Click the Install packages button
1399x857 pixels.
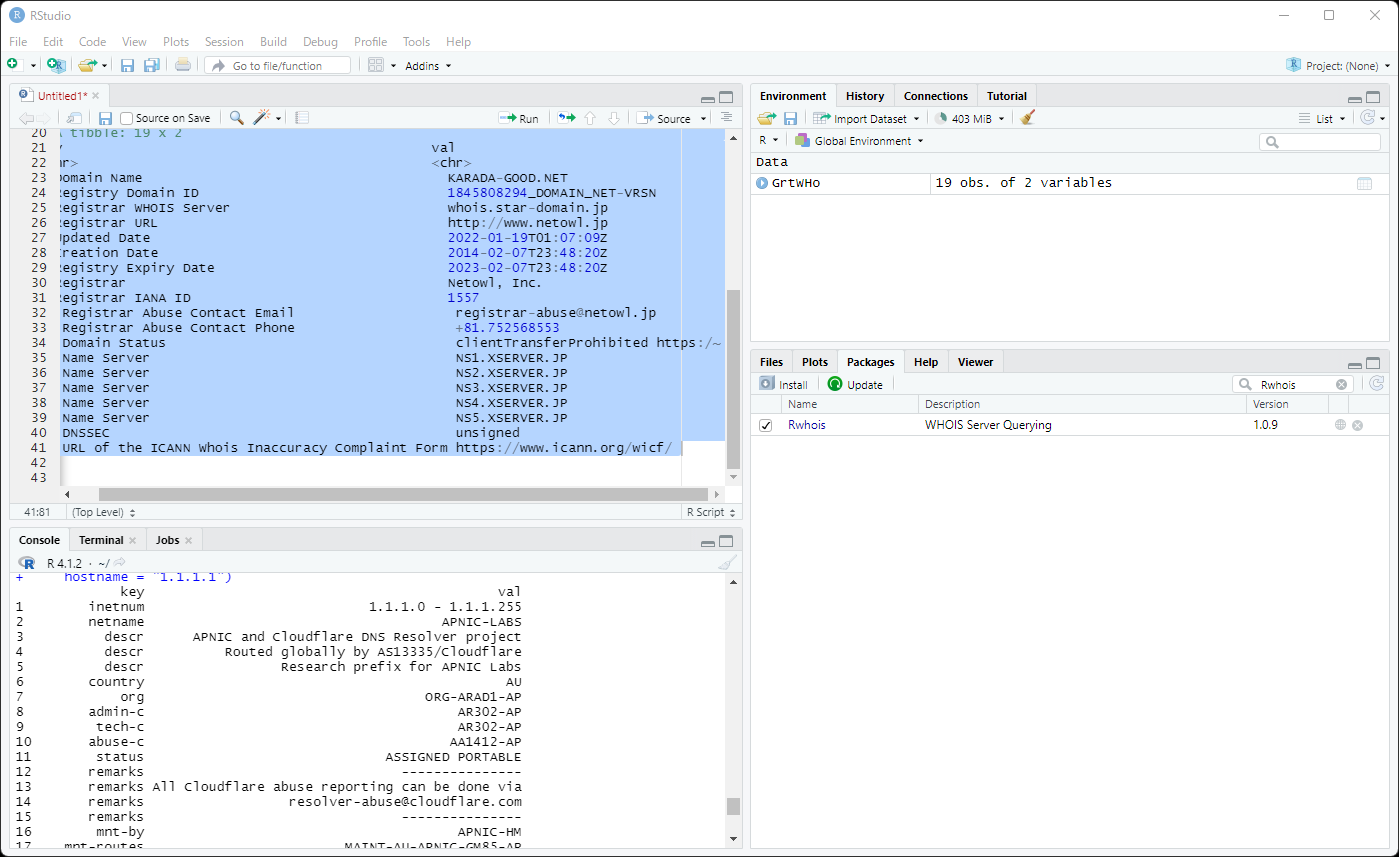click(783, 384)
